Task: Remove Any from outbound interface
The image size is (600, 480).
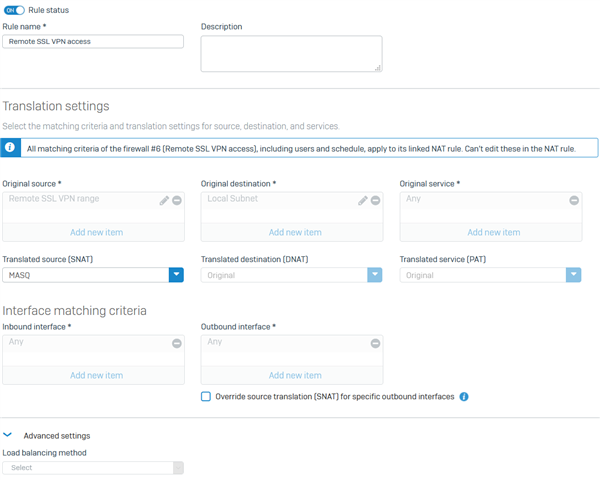Action: 375,343
